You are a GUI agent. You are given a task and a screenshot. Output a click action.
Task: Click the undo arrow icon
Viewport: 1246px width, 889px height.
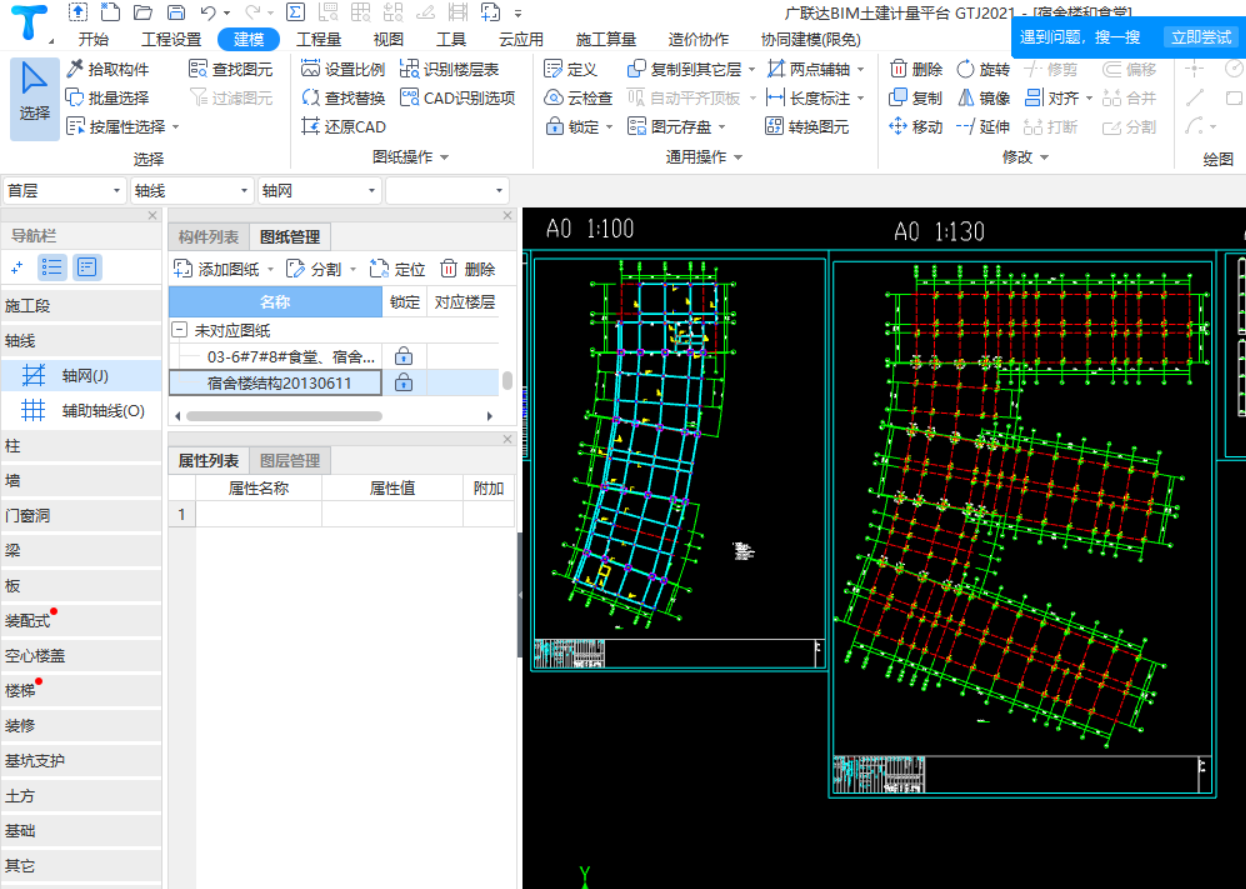tap(208, 12)
